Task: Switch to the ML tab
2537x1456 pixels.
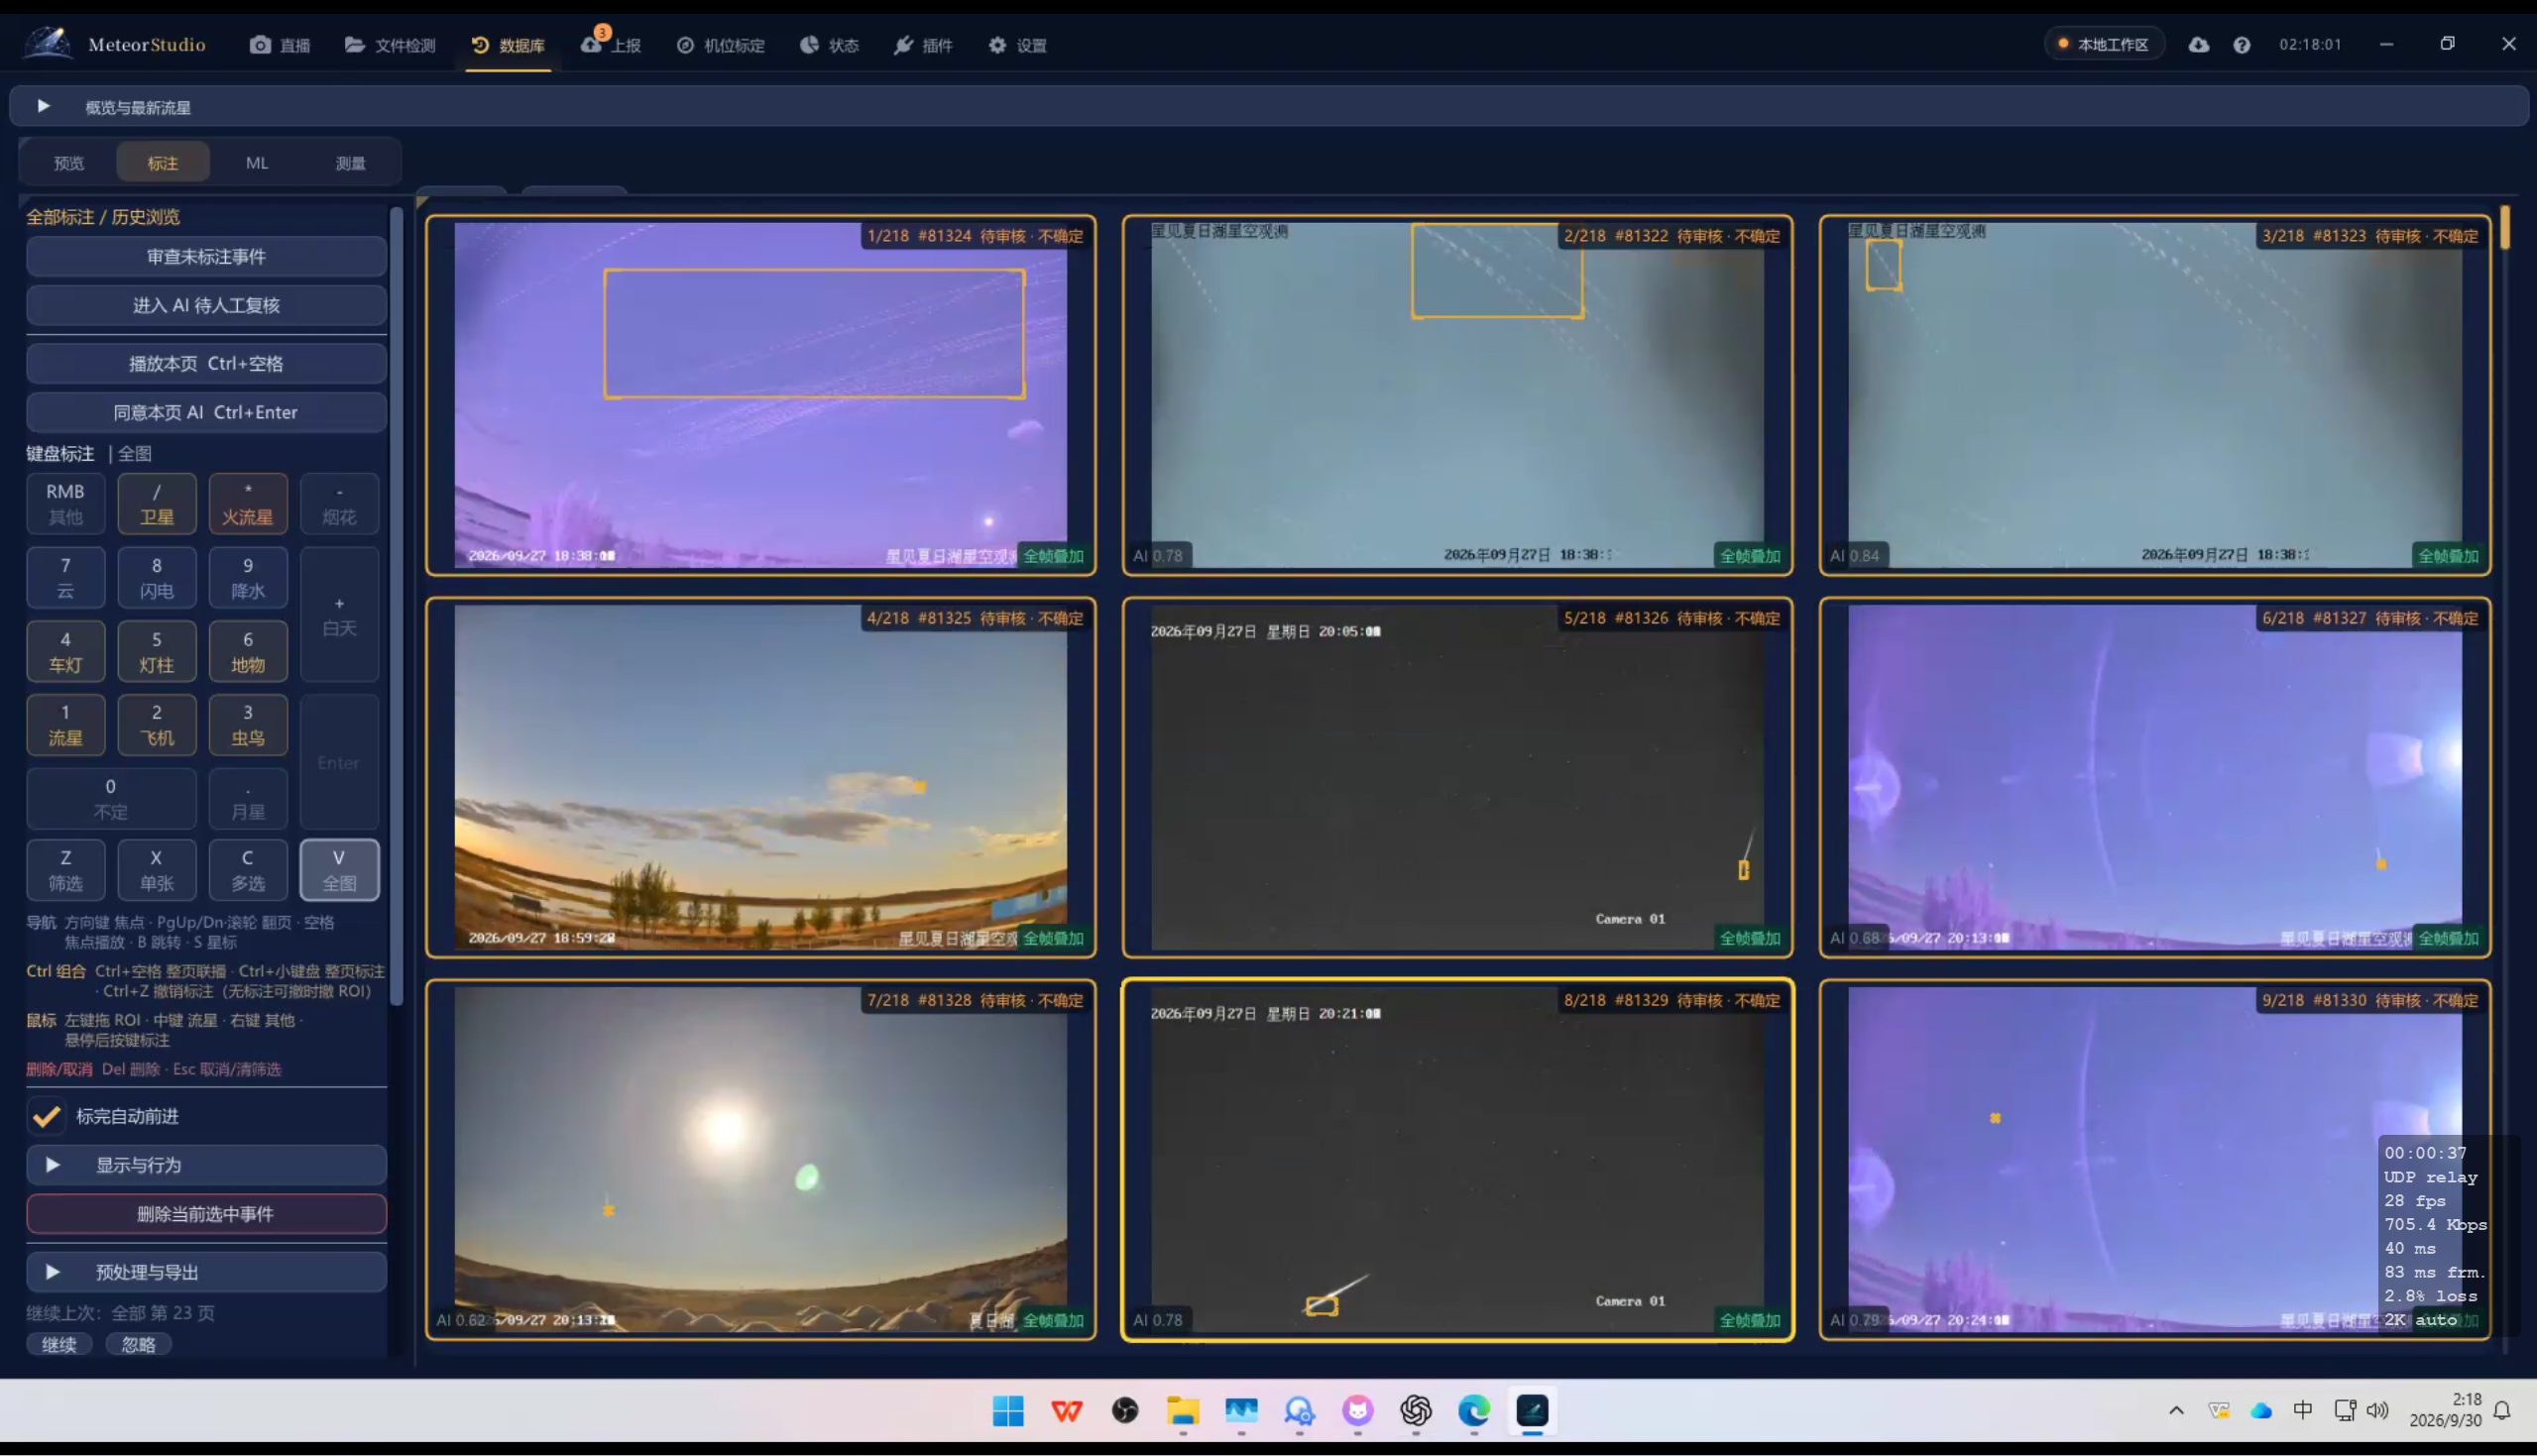Action: coord(257,162)
